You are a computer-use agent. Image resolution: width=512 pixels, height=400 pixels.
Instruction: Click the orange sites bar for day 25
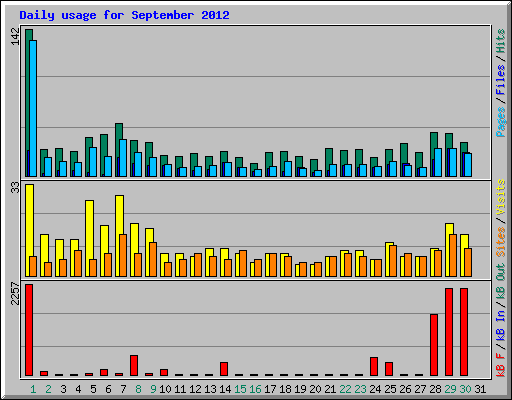point(393,261)
